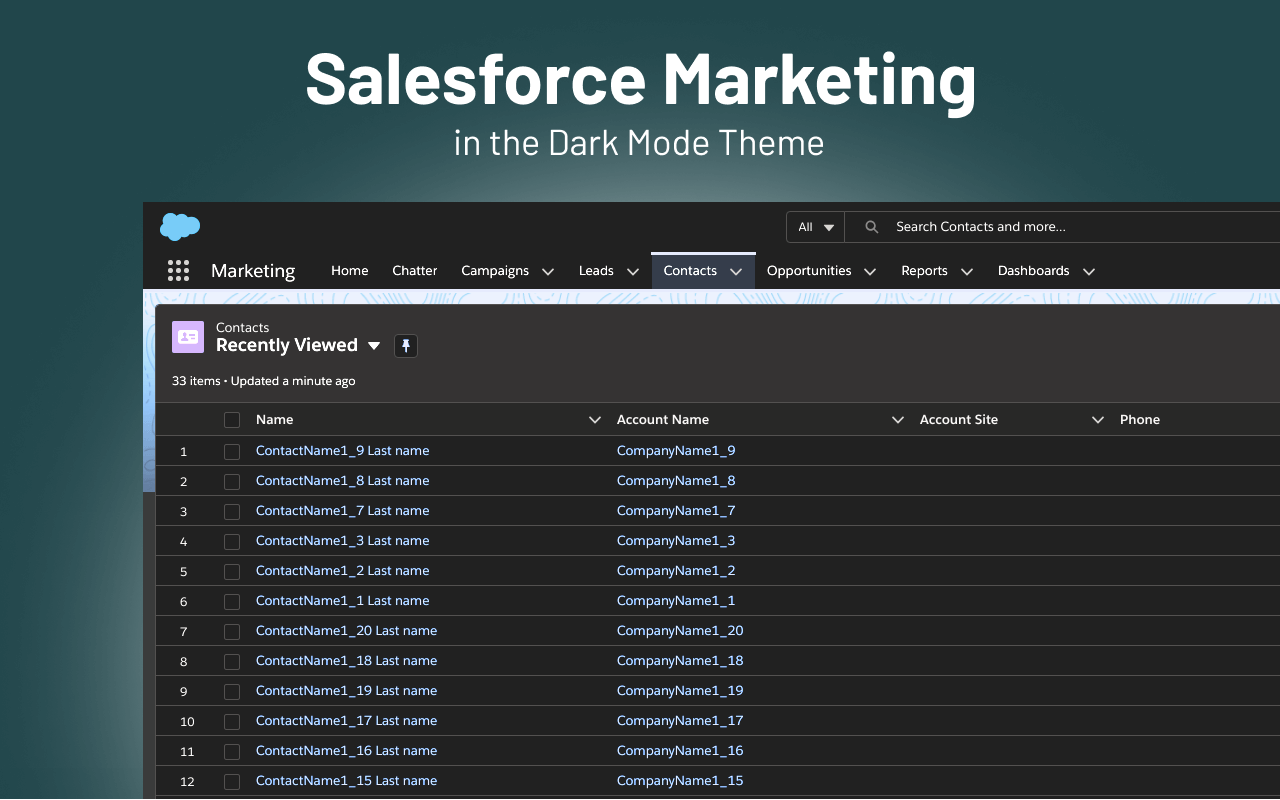Check the checkbox for ContactName1_9 Last name

pyautogui.click(x=232, y=451)
